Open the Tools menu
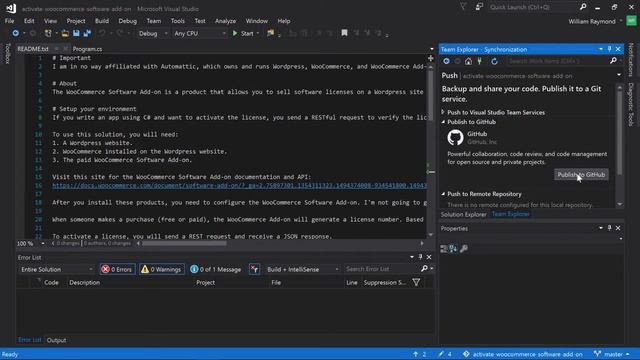The width and height of the screenshot is (640, 360). point(178,21)
